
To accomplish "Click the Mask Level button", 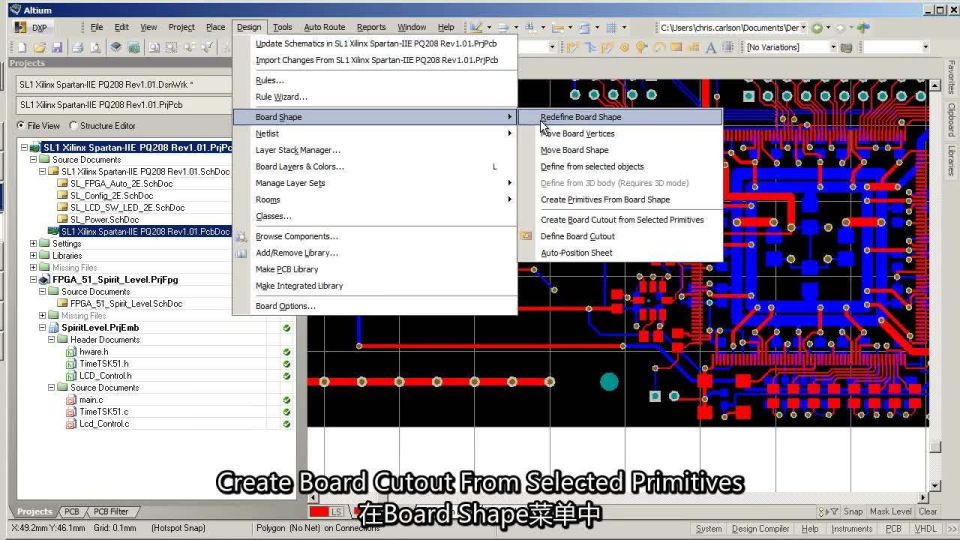I will point(890,511).
